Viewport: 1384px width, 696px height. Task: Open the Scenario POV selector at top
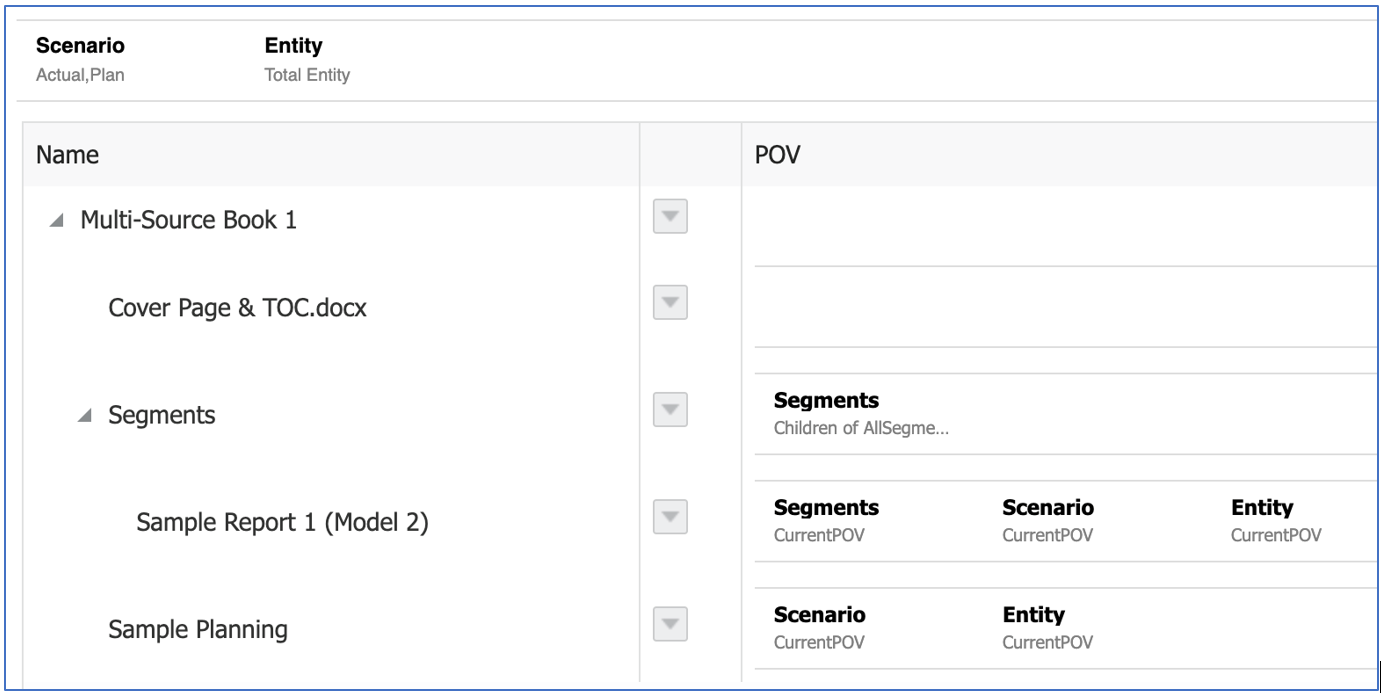tap(81, 59)
